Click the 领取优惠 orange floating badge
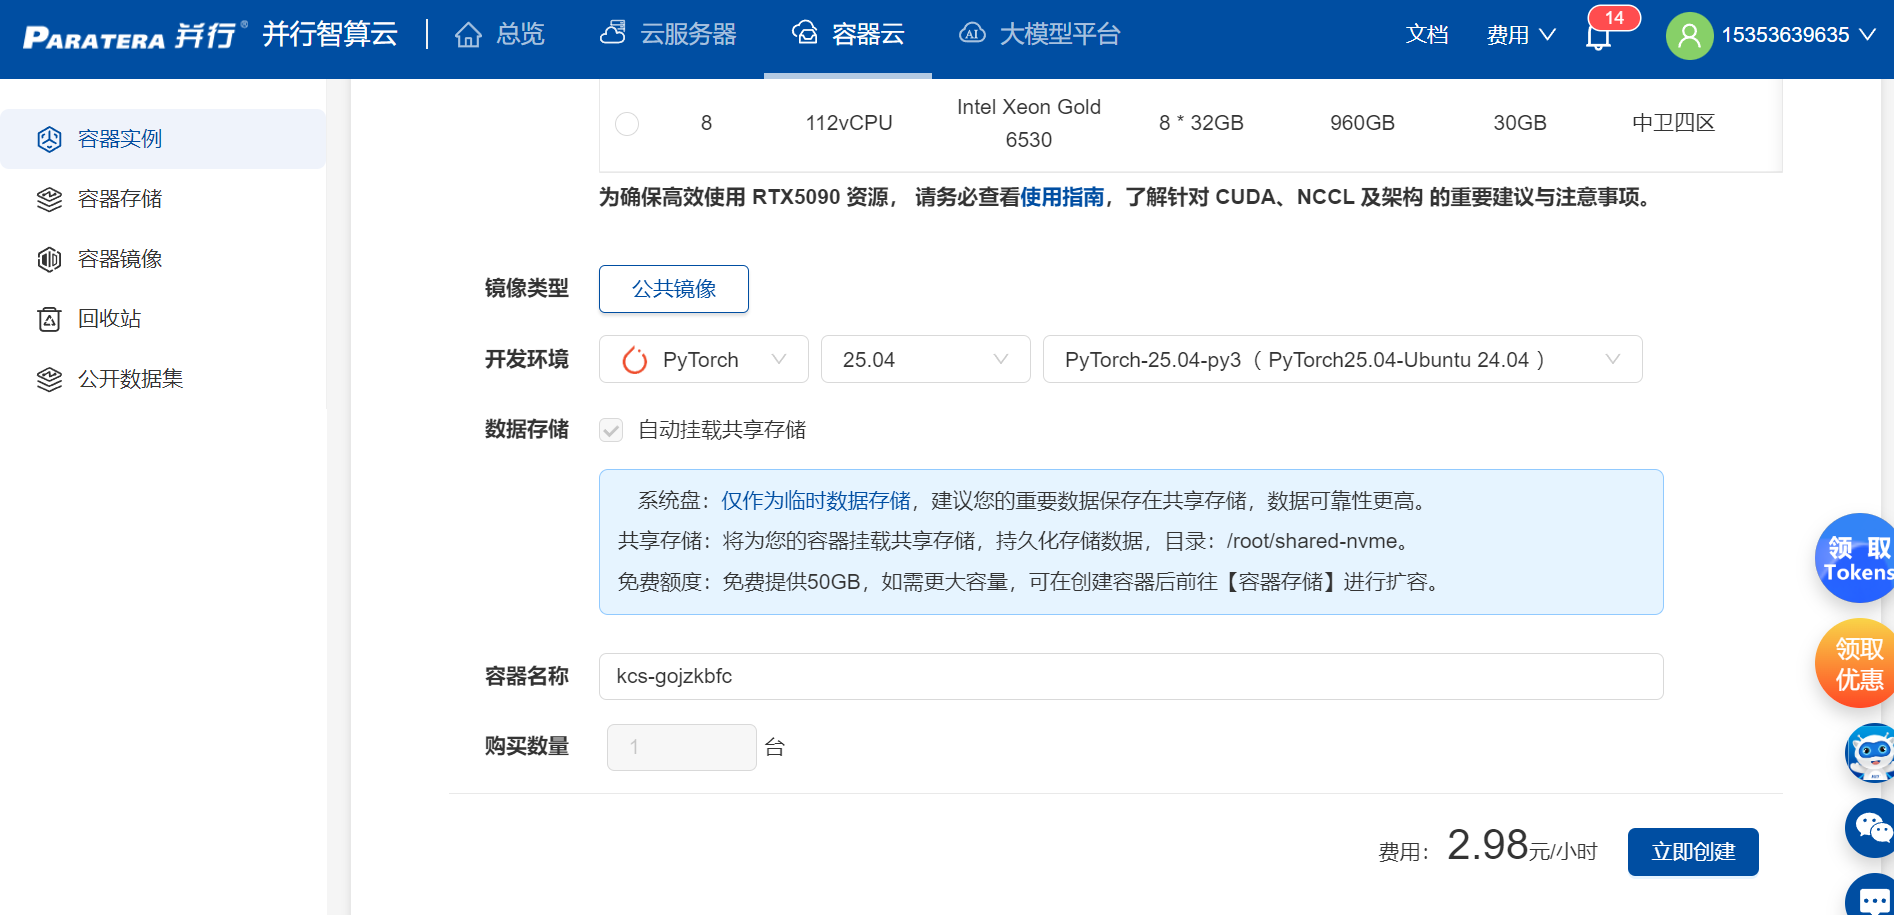 1856,663
